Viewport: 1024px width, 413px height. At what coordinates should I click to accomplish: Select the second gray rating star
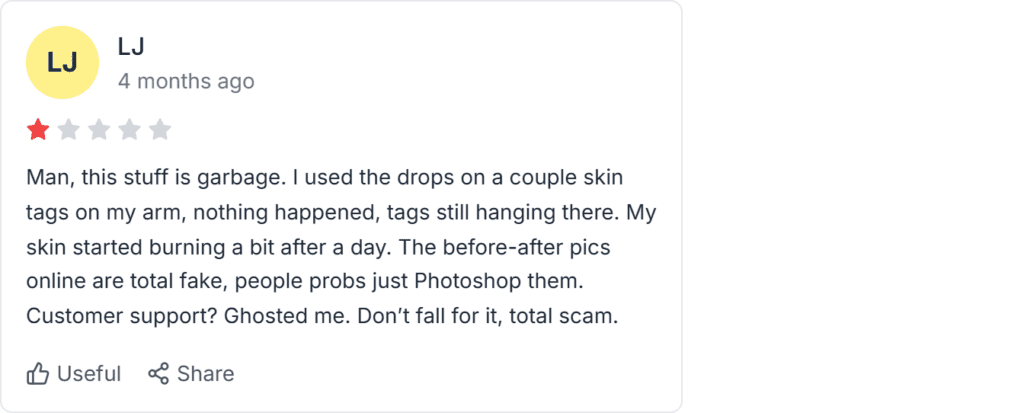[x=69, y=130]
